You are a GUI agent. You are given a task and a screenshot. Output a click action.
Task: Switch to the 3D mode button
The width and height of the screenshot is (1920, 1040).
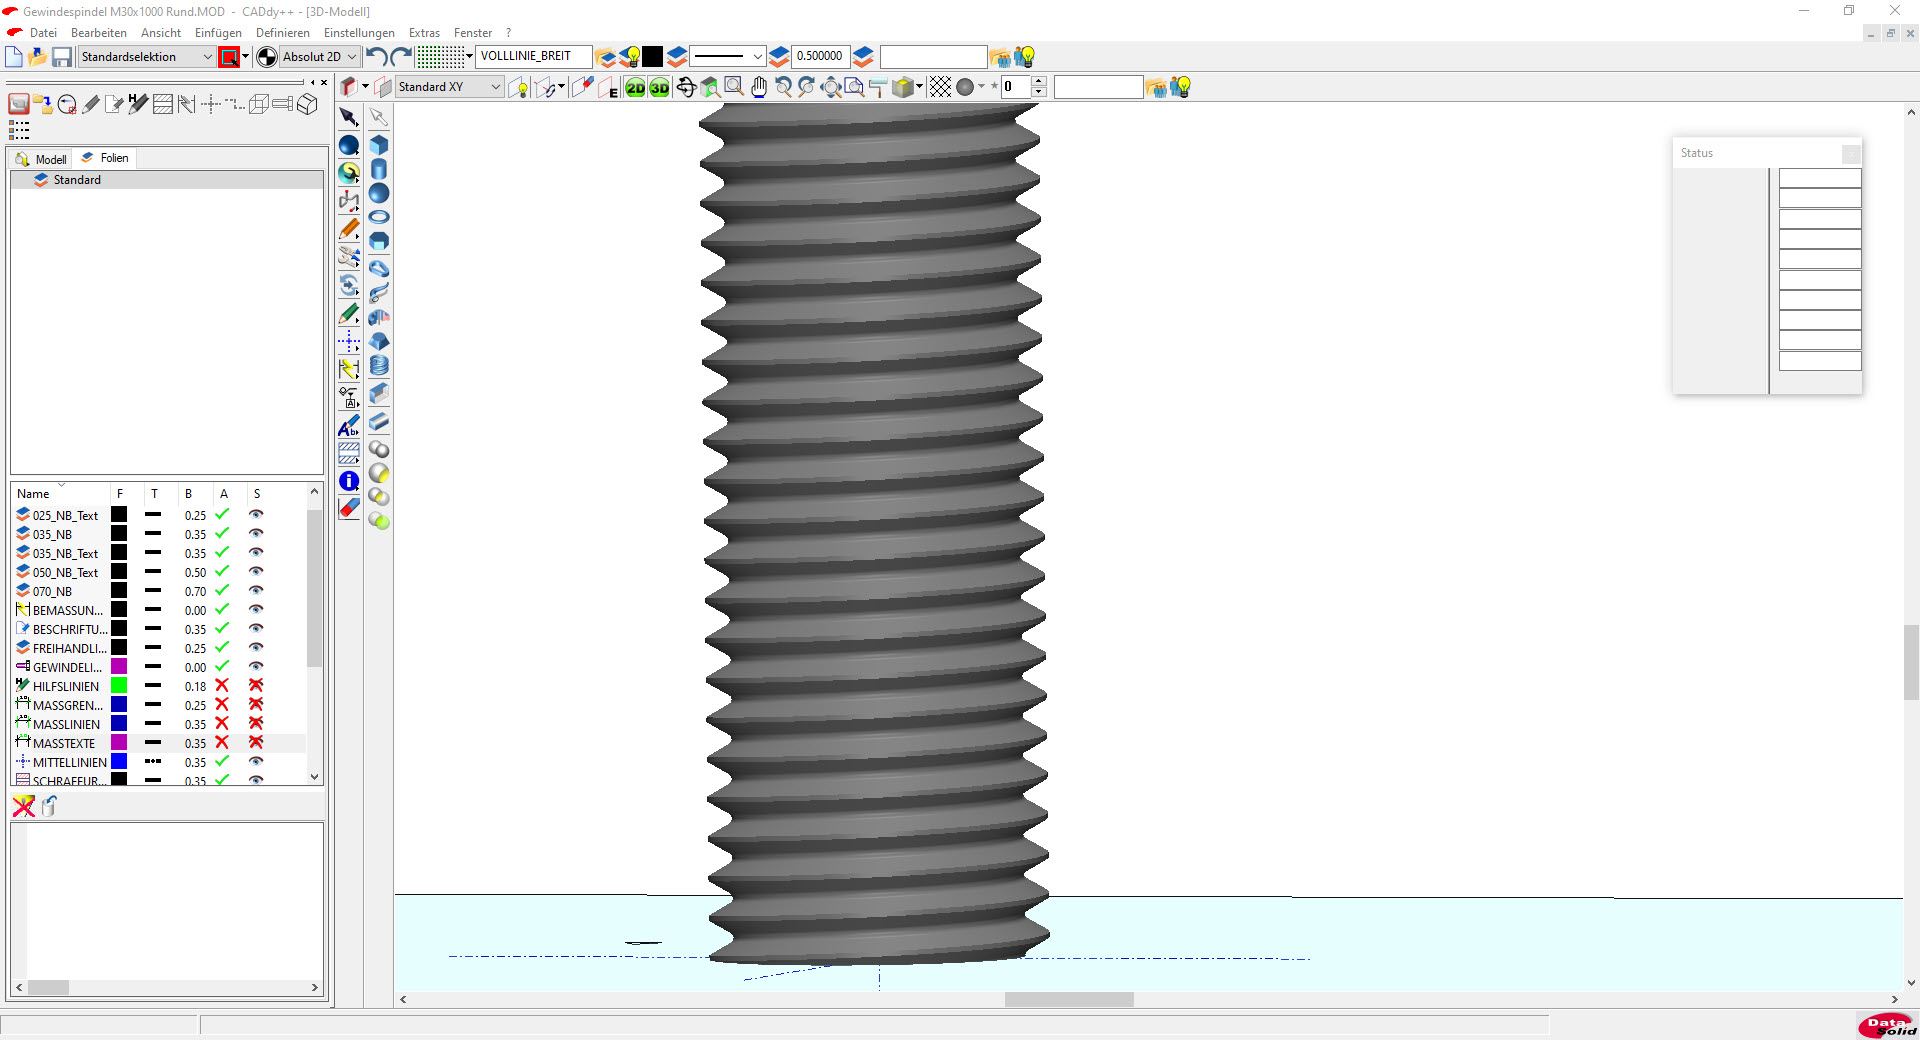click(660, 88)
